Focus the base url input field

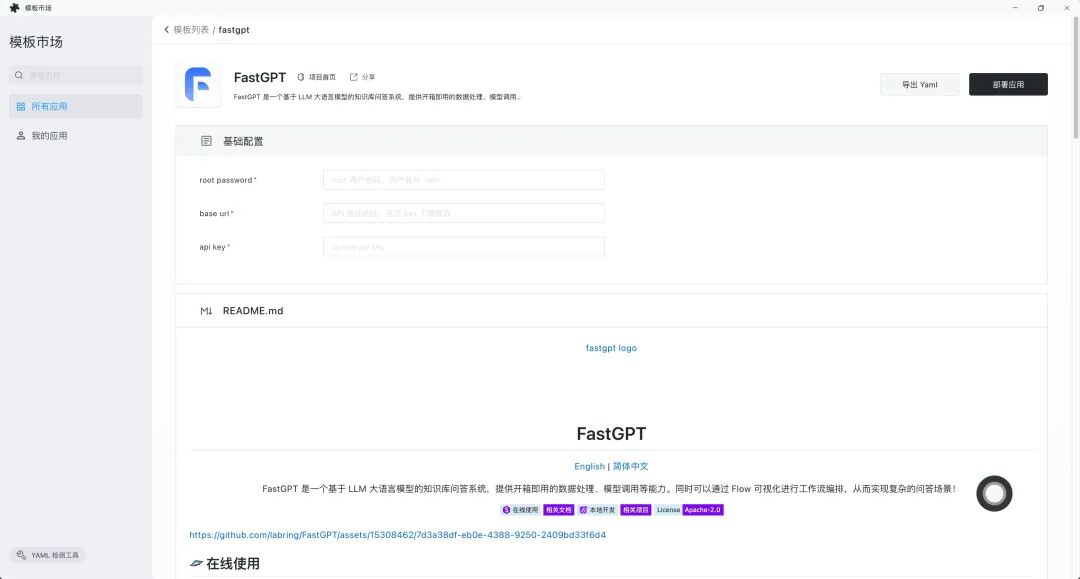click(x=464, y=213)
